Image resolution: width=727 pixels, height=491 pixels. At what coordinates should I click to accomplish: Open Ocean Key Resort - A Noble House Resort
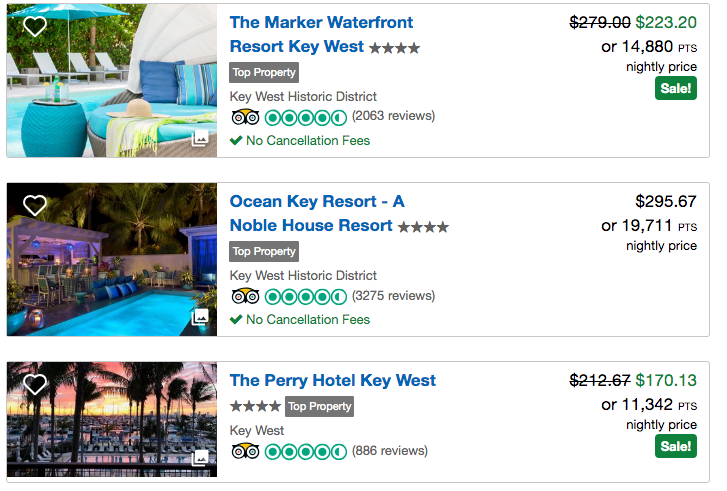pos(317,202)
